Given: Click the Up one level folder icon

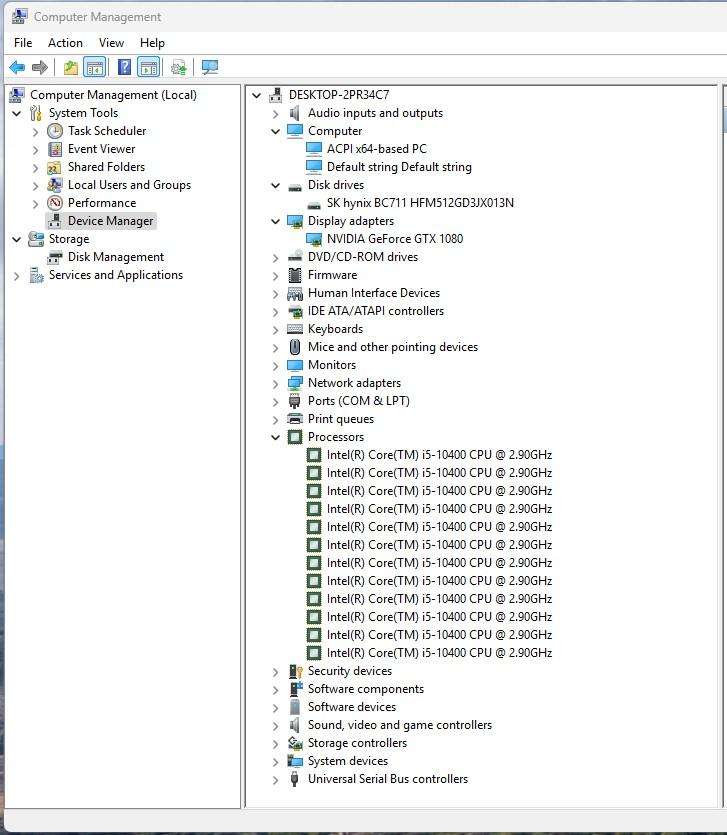Looking at the screenshot, I should tap(70, 67).
